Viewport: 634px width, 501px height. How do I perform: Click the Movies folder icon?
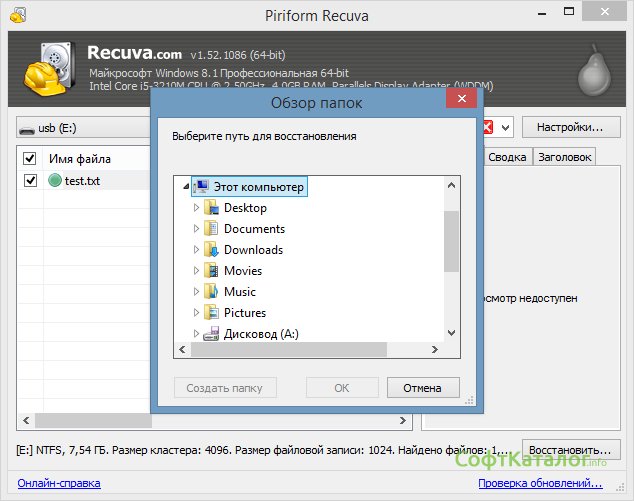tap(211, 271)
